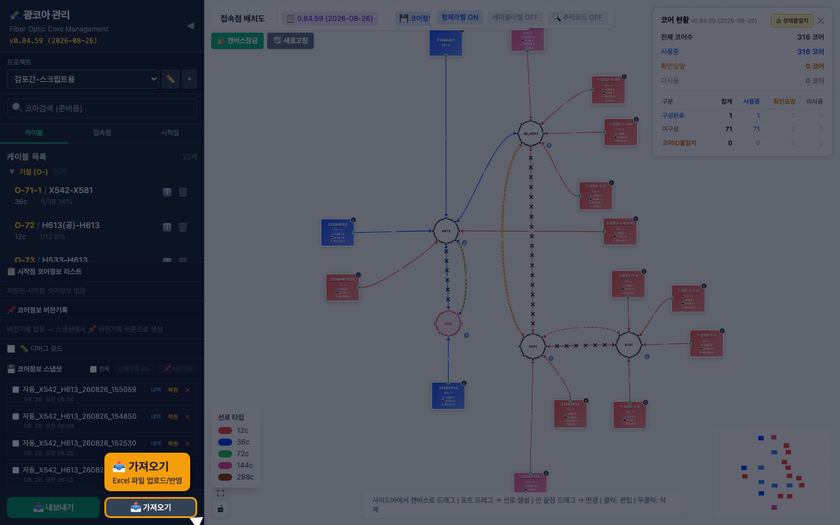Click the 상태불일치 warning badge
This screenshot has height=525, width=840.
click(x=792, y=20)
